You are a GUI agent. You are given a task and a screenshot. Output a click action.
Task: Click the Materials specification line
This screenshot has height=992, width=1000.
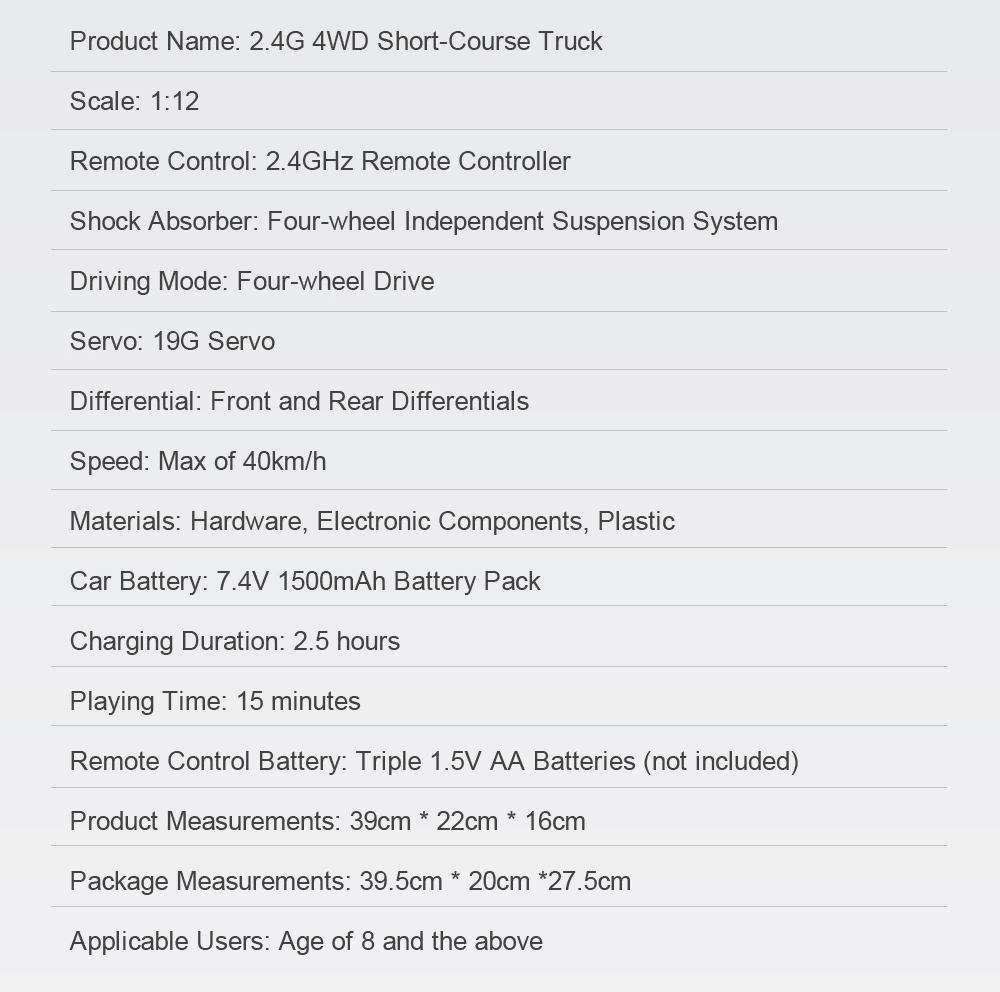click(372, 521)
